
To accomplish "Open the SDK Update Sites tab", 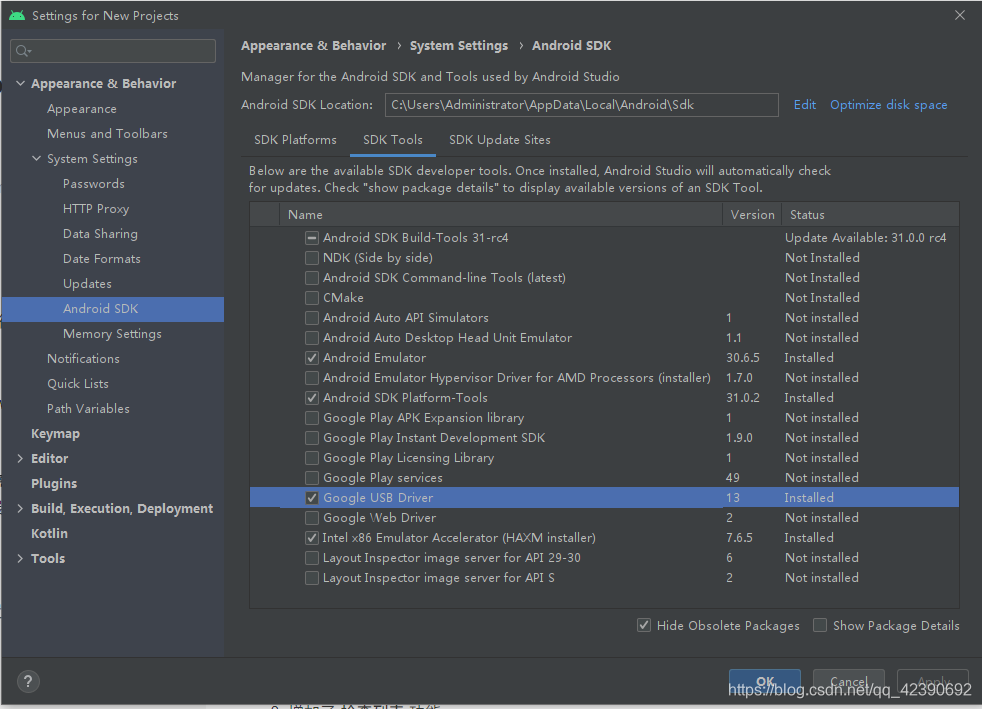I will (500, 140).
